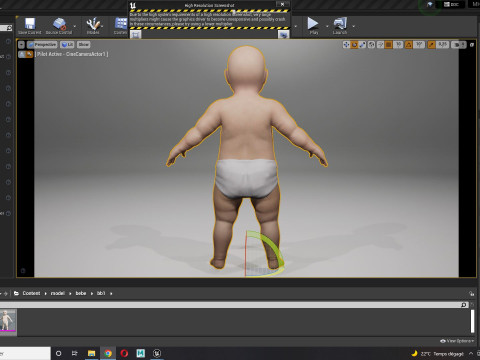Screen dimensions: 480x360
Task: Select the scale mode icon
Action: click(362, 44)
